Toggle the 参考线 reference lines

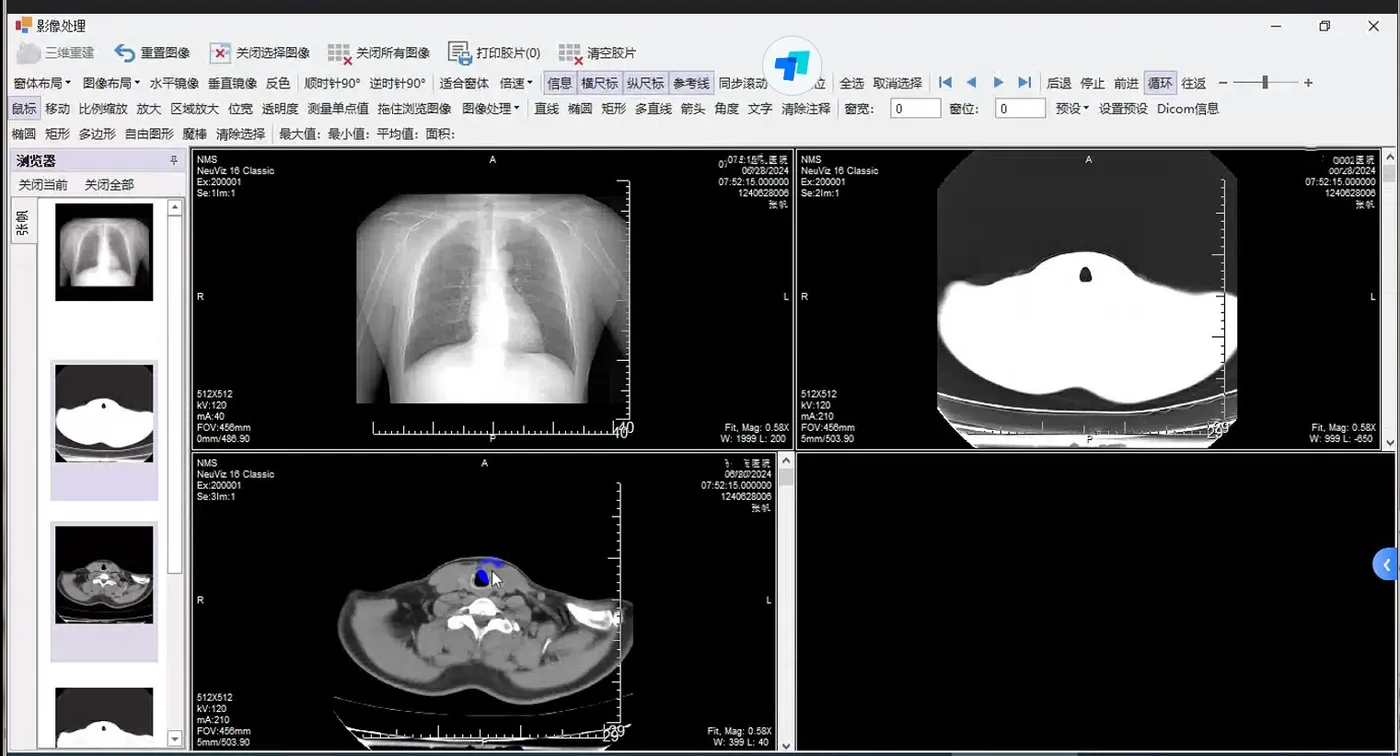point(691,83)
